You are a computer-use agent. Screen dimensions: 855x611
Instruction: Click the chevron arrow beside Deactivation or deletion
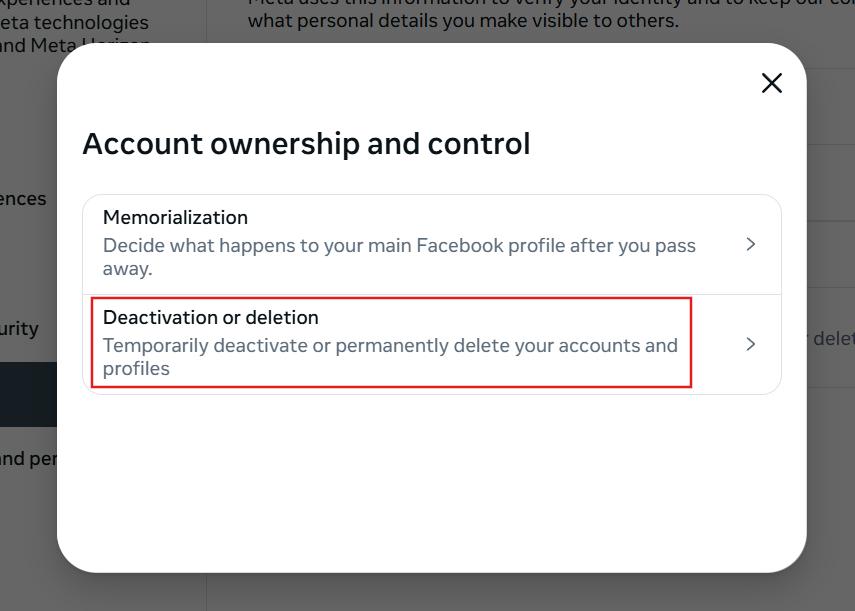(751, 344)
